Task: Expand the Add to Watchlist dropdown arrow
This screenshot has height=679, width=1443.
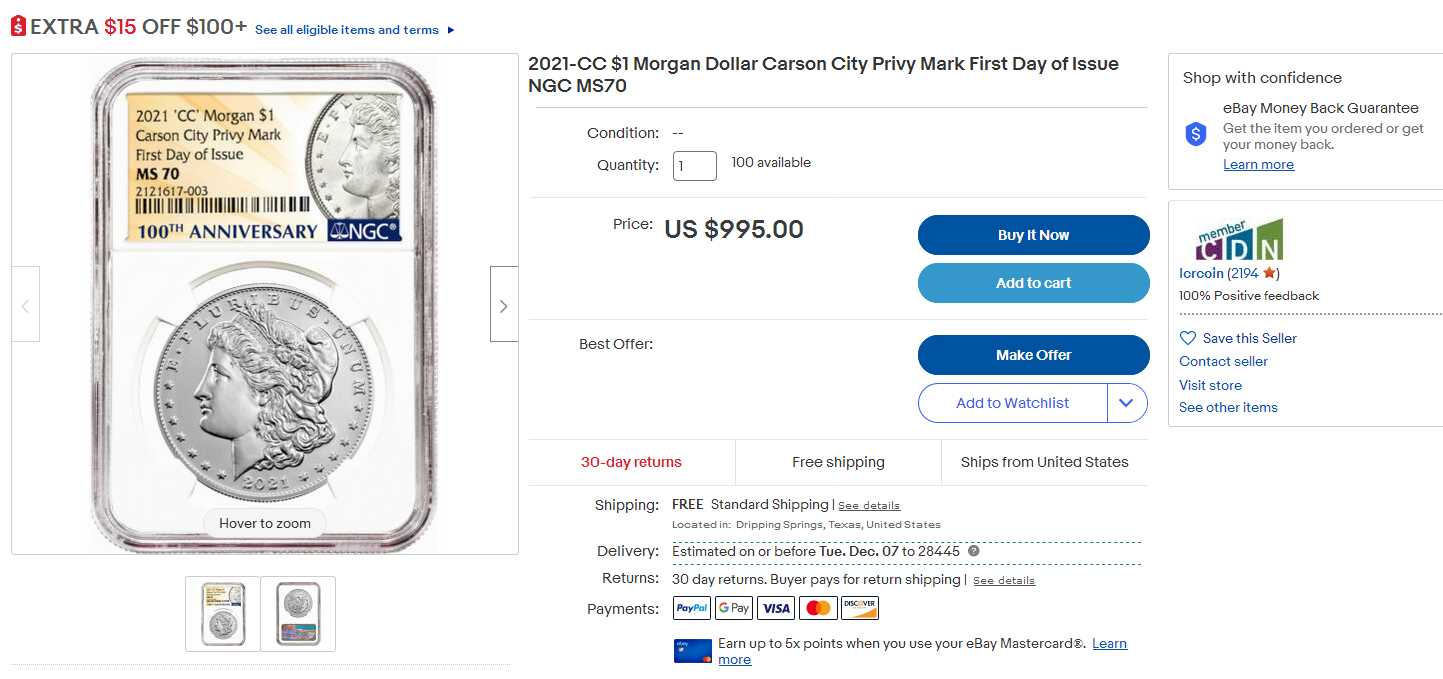Action: 1126,403
